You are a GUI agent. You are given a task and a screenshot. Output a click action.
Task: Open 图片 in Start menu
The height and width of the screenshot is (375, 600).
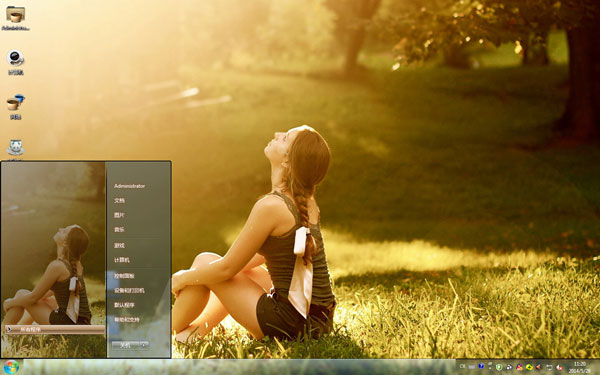tap(119, 215)
